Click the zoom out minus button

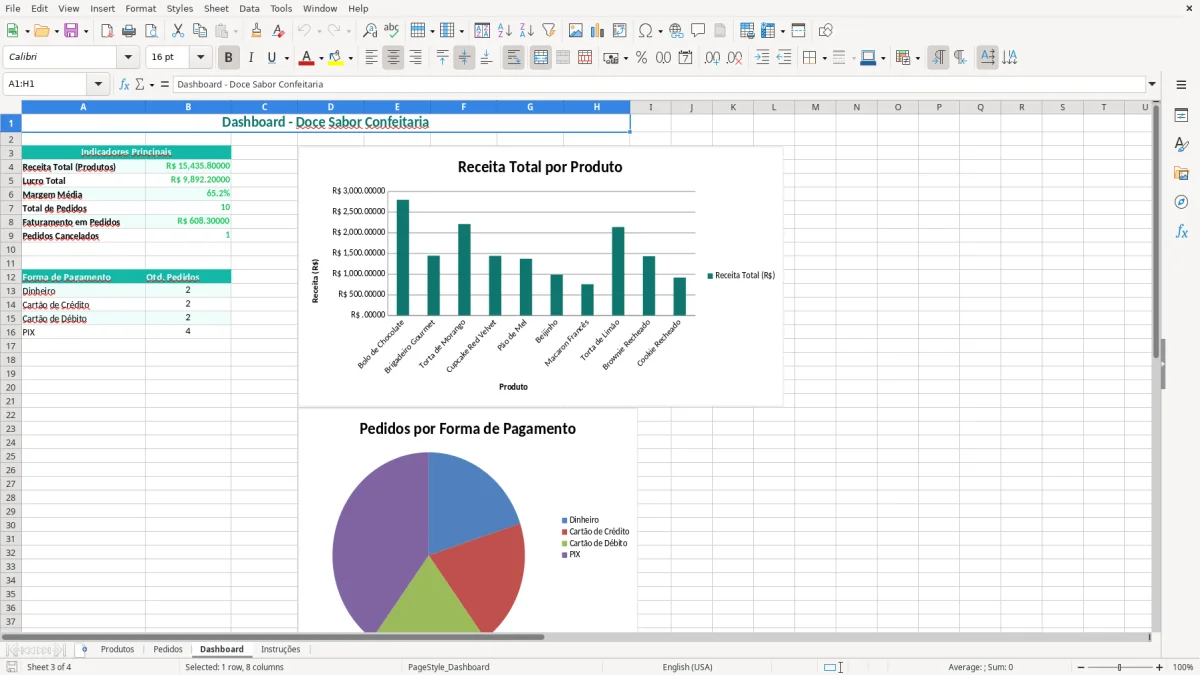pyautogui.click(x=1079, y=667)
